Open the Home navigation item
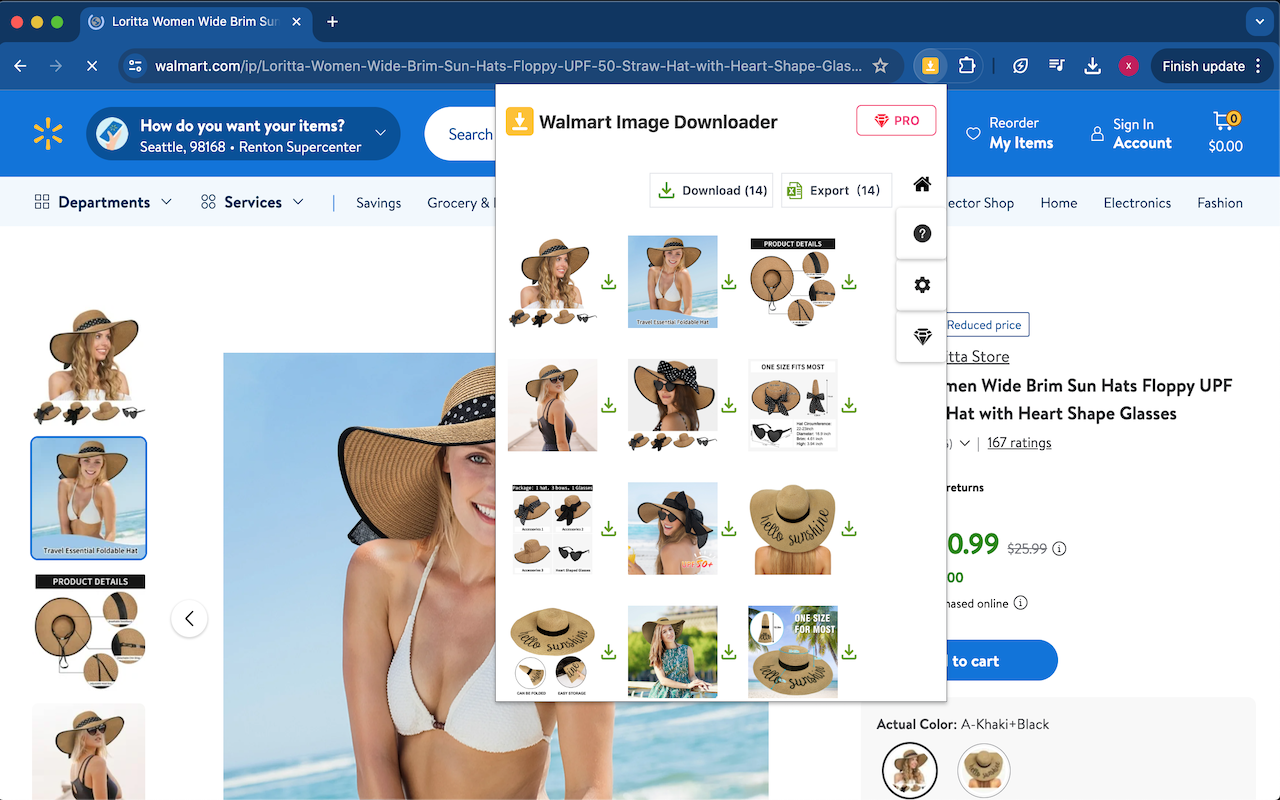This screenshot has height=800, width=1280. [1058, 203]
